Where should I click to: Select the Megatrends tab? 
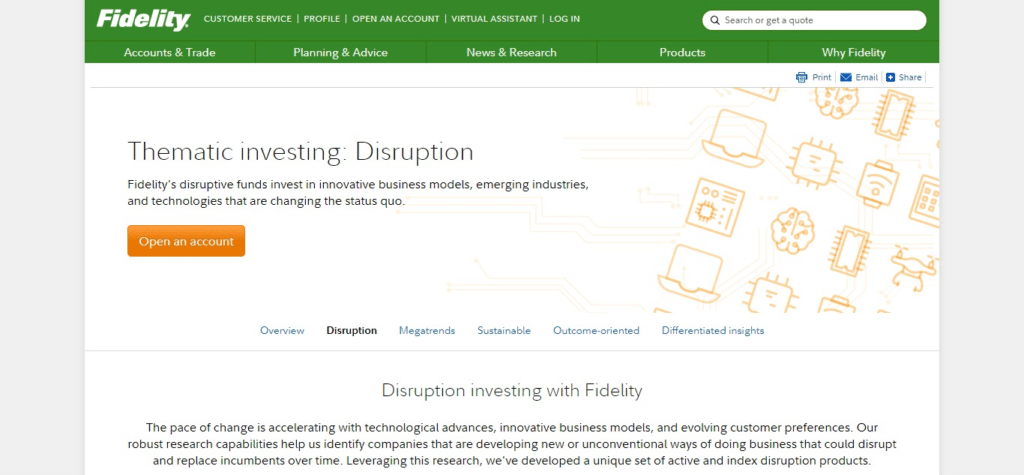427,331
